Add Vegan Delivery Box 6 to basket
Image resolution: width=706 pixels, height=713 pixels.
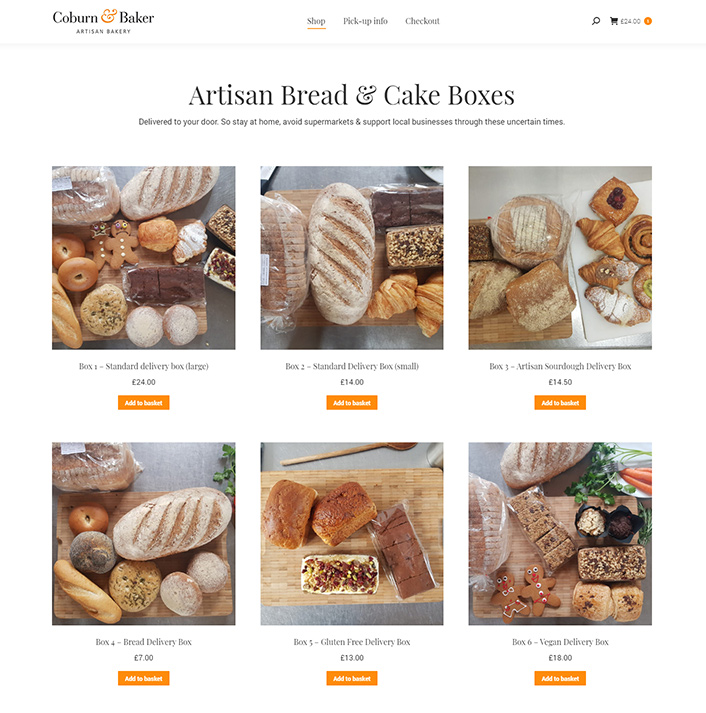(x=560, y=678)
